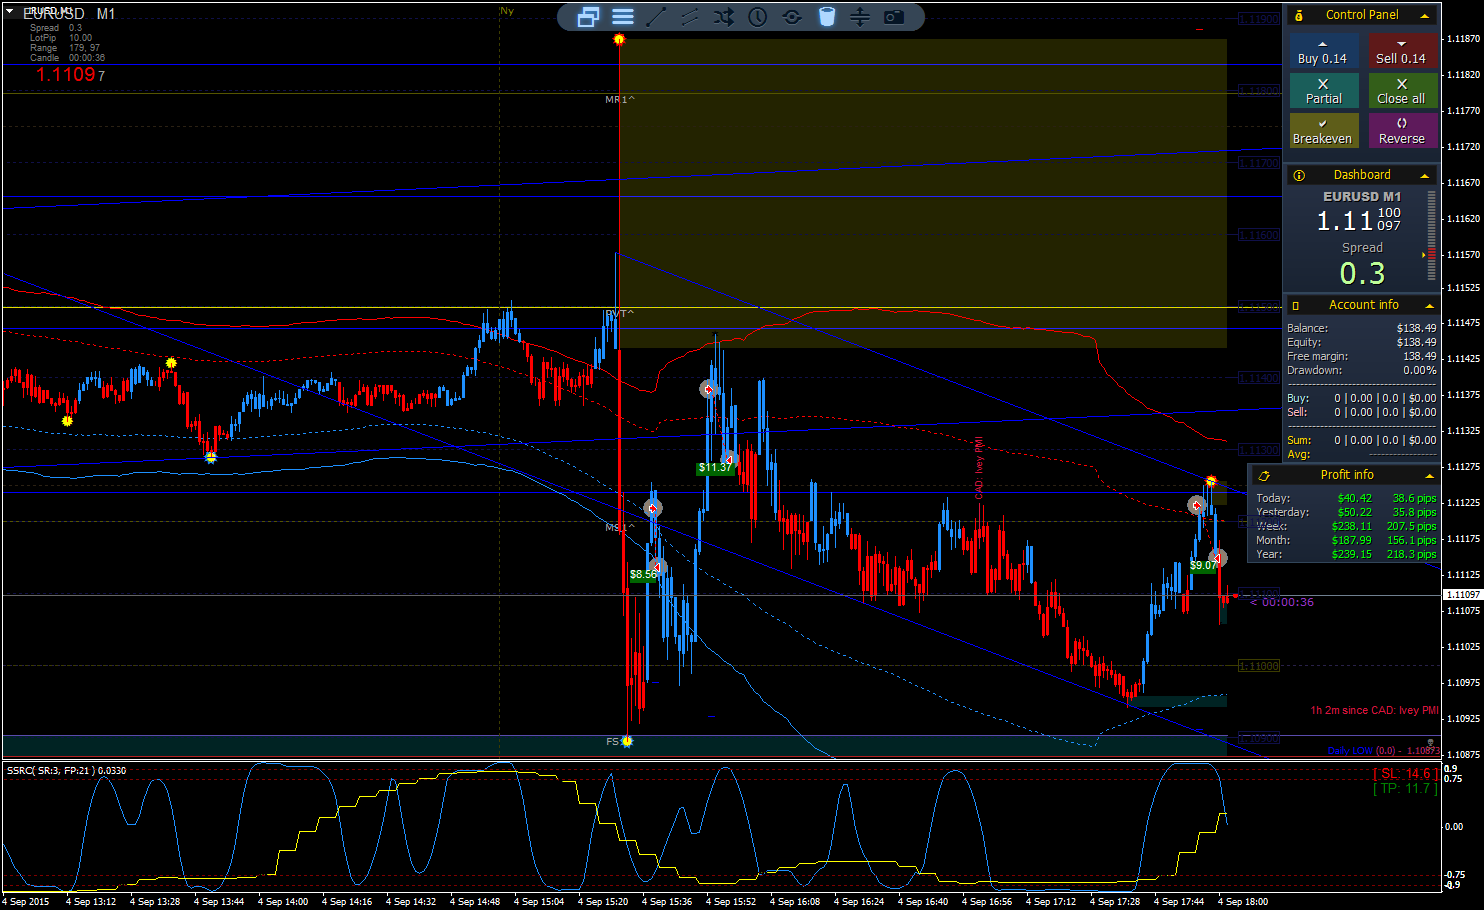Click the Balance $138.49 row
Viewport: 1484px width, 910px height.
[1362, 328]
